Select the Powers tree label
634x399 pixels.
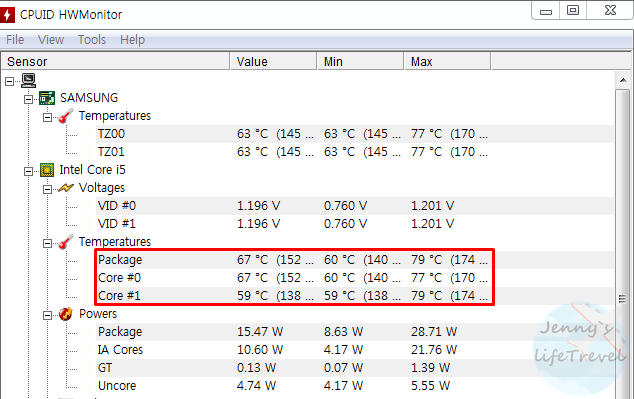tap(98, 314)
